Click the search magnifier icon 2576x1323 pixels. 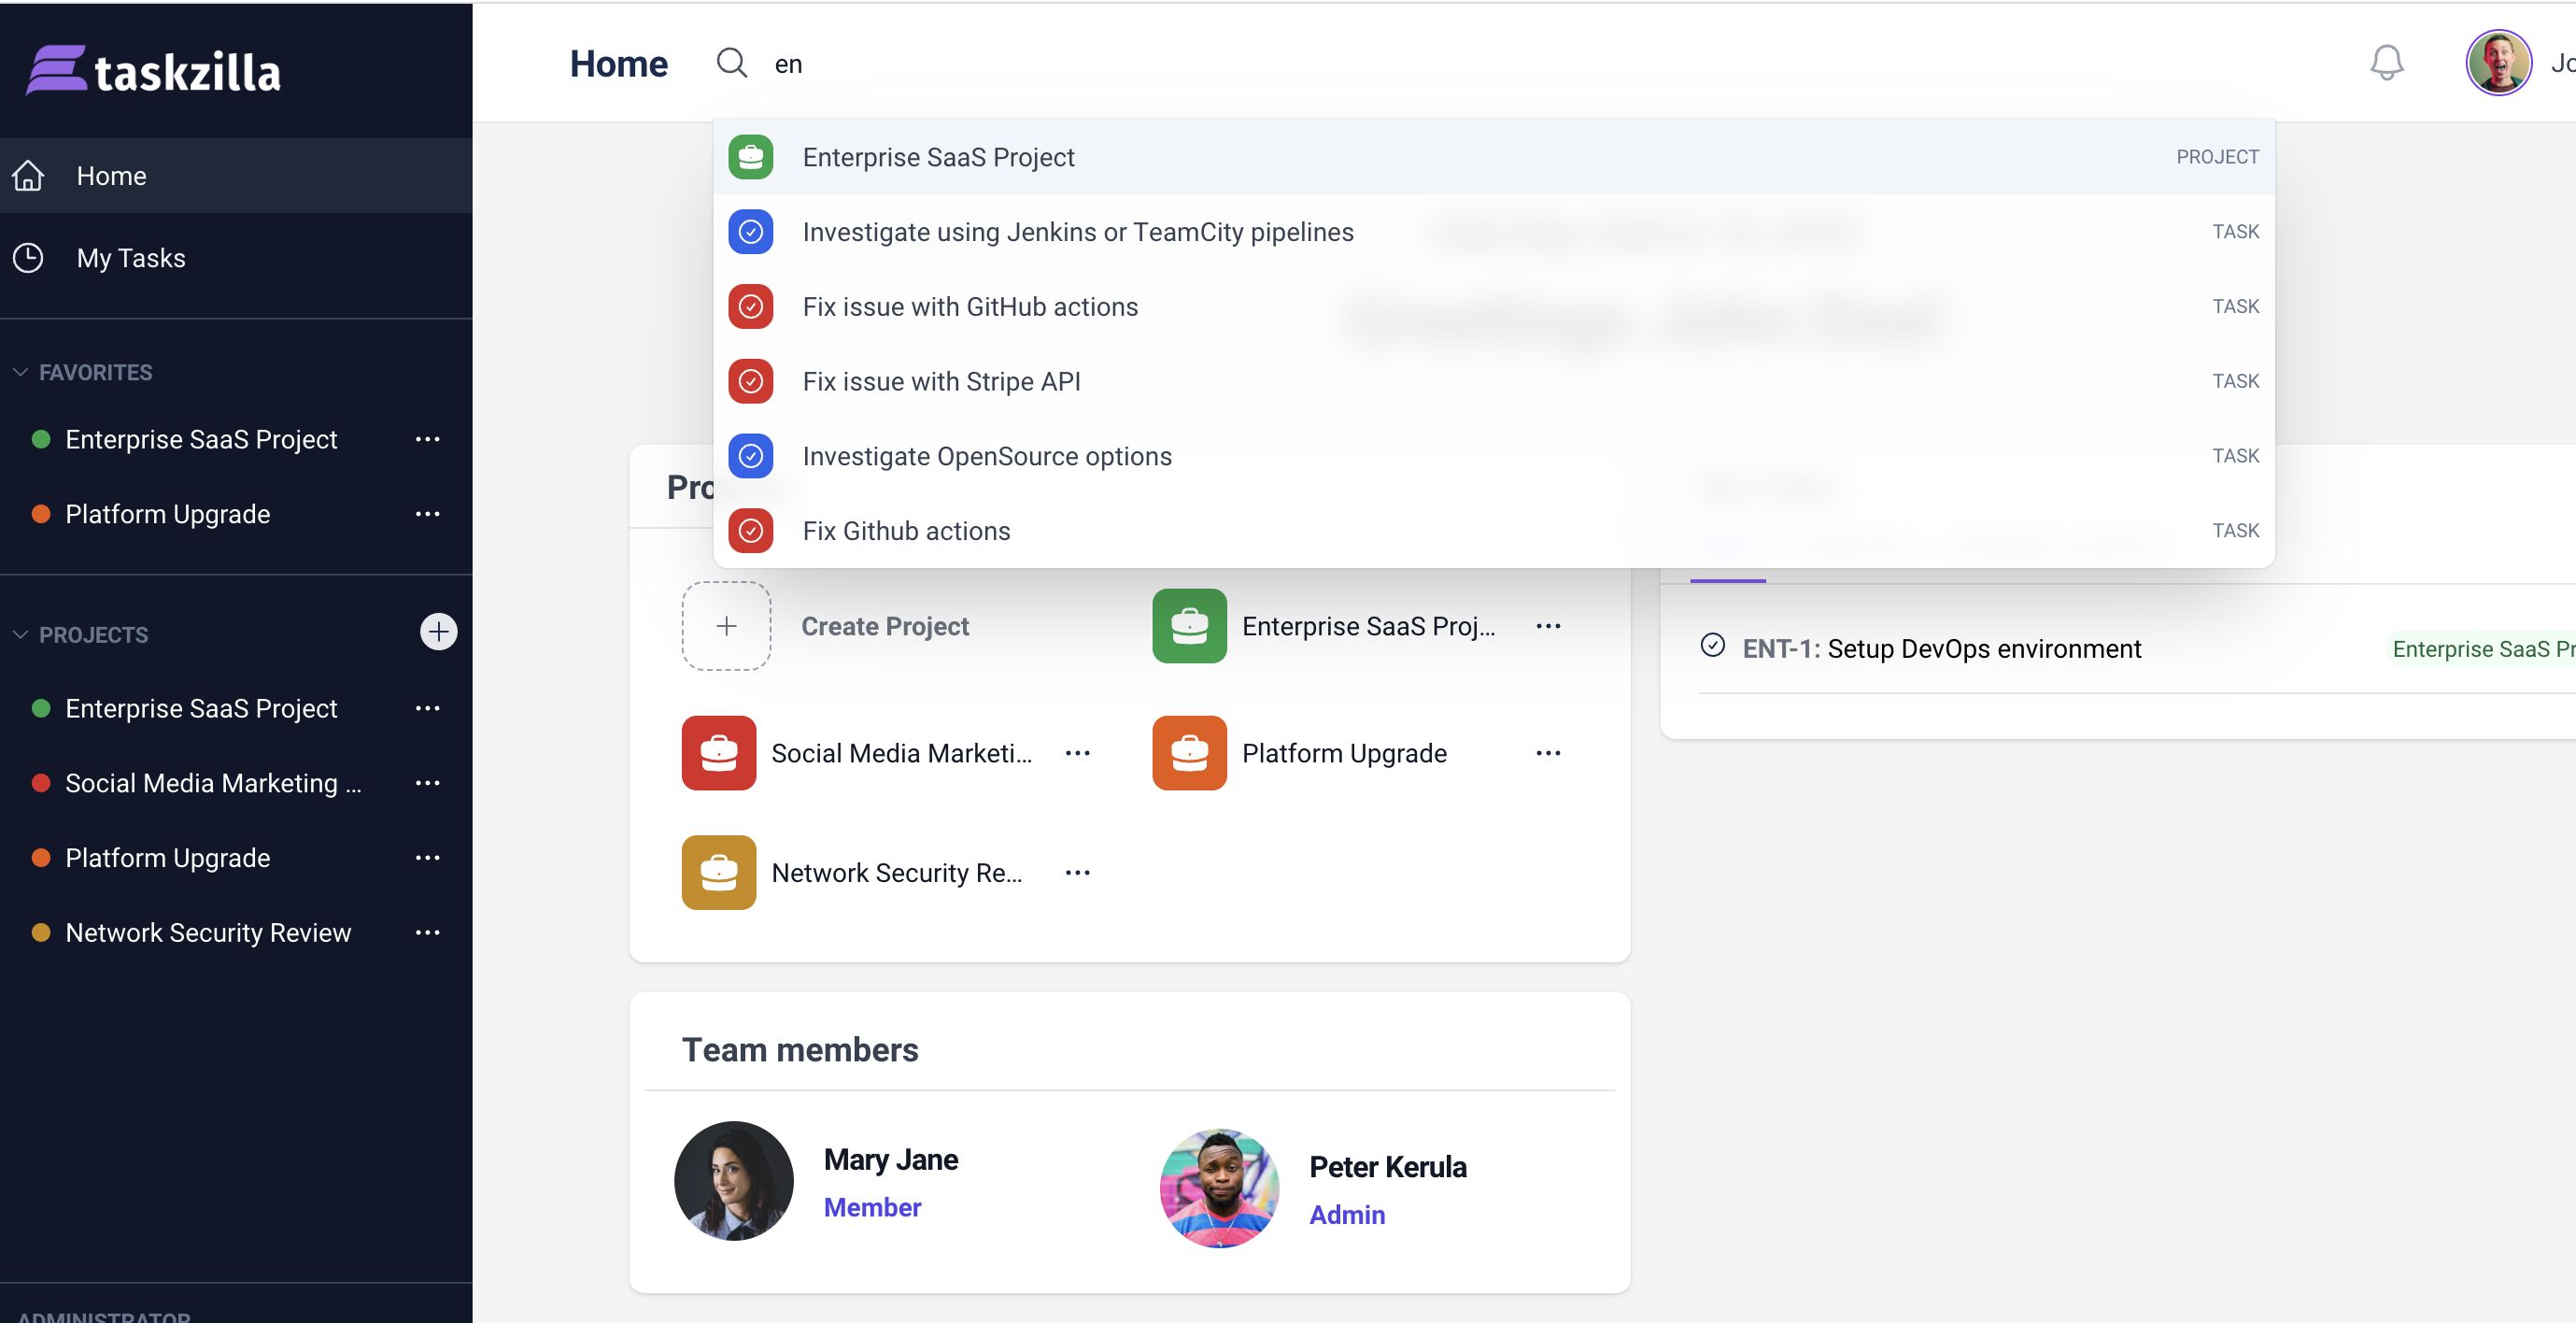click(x=731, y=63)
